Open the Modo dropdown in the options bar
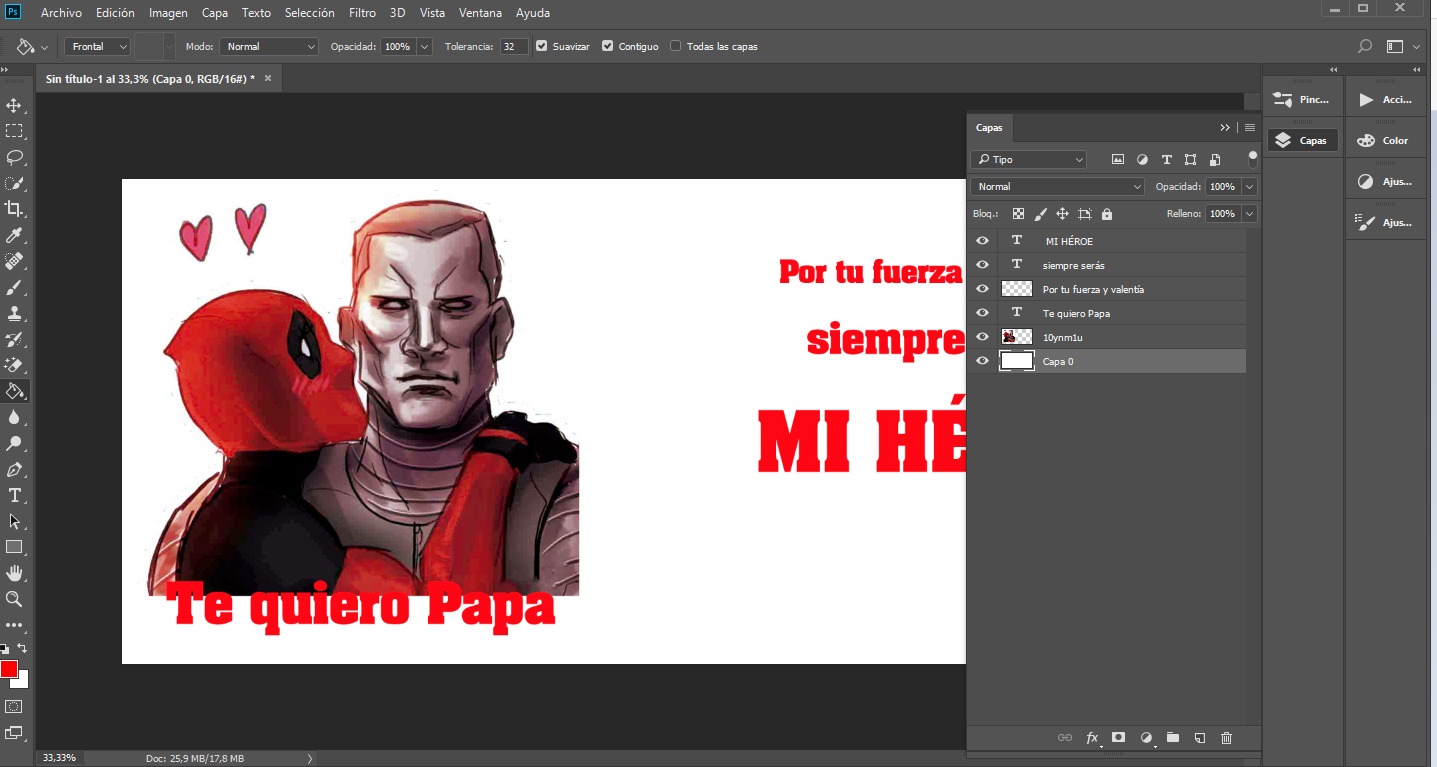 click(268, 45)
